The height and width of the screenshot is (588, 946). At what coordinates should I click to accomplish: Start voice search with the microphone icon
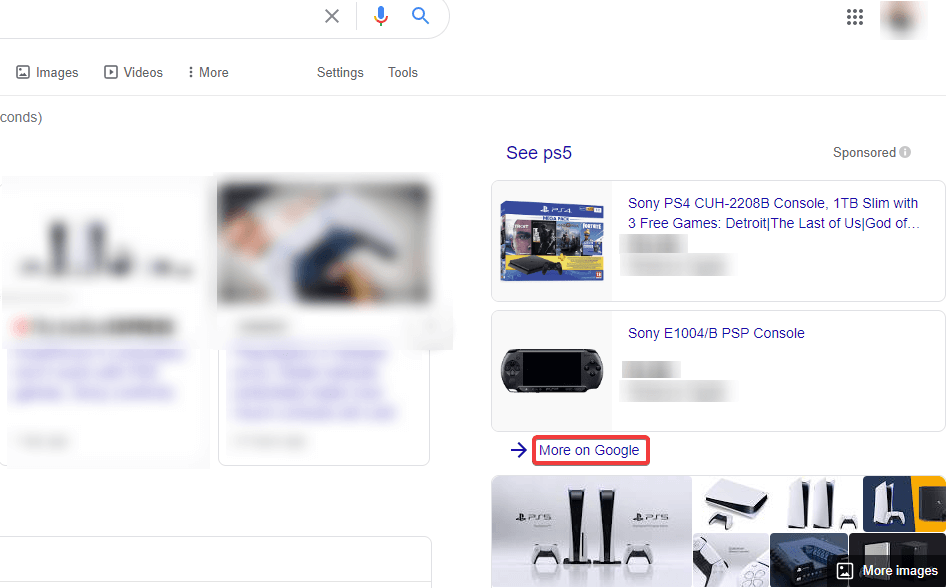click(x=381, y=16)
